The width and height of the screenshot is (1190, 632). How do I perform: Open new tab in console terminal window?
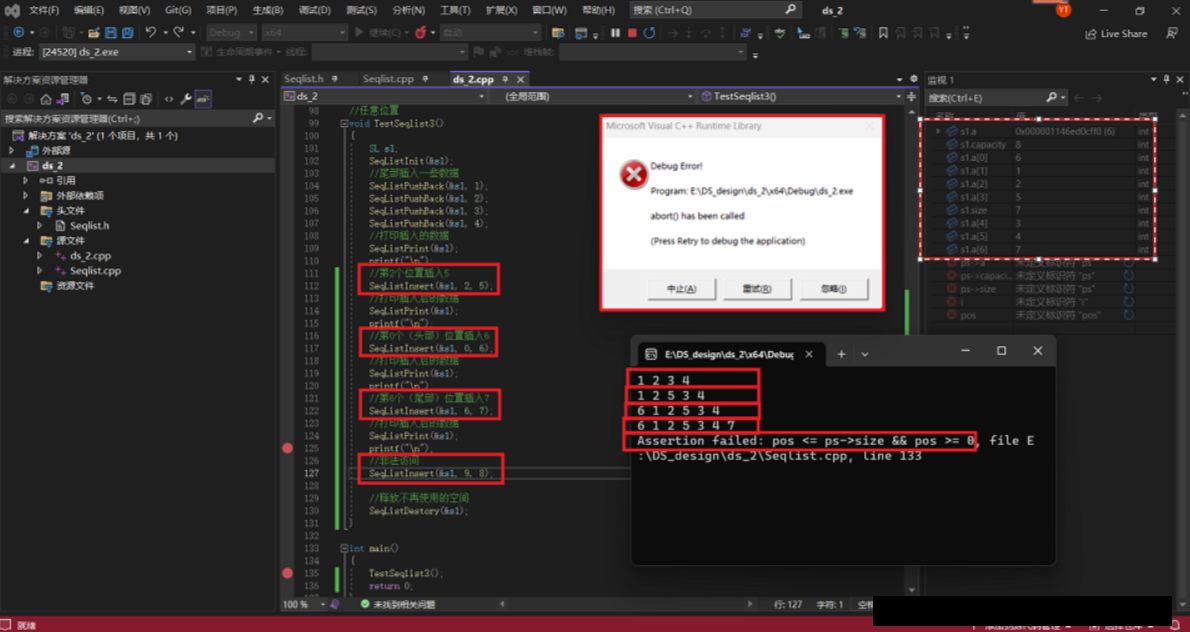[x=841, y=354]
